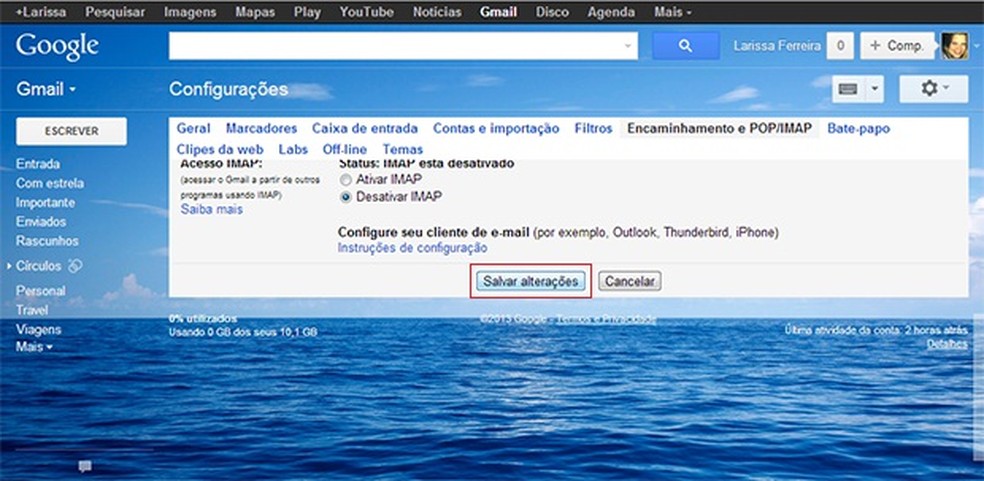Switch to the Marcadores tab
This screenshot has height=481, width=984.
(261, 129)
